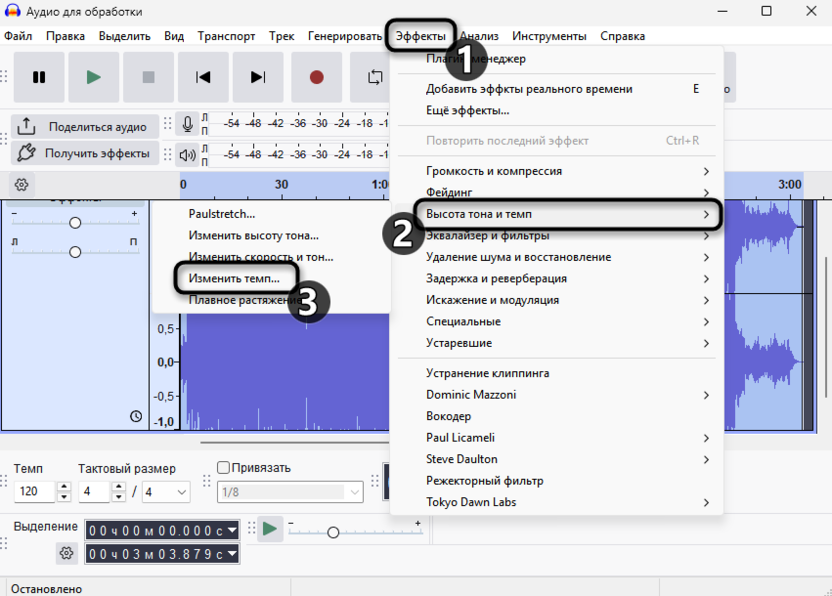Click the microphone recording meter icon
Image resolution: width=832 pixels, height=596 pixels.
coord(187,124)
